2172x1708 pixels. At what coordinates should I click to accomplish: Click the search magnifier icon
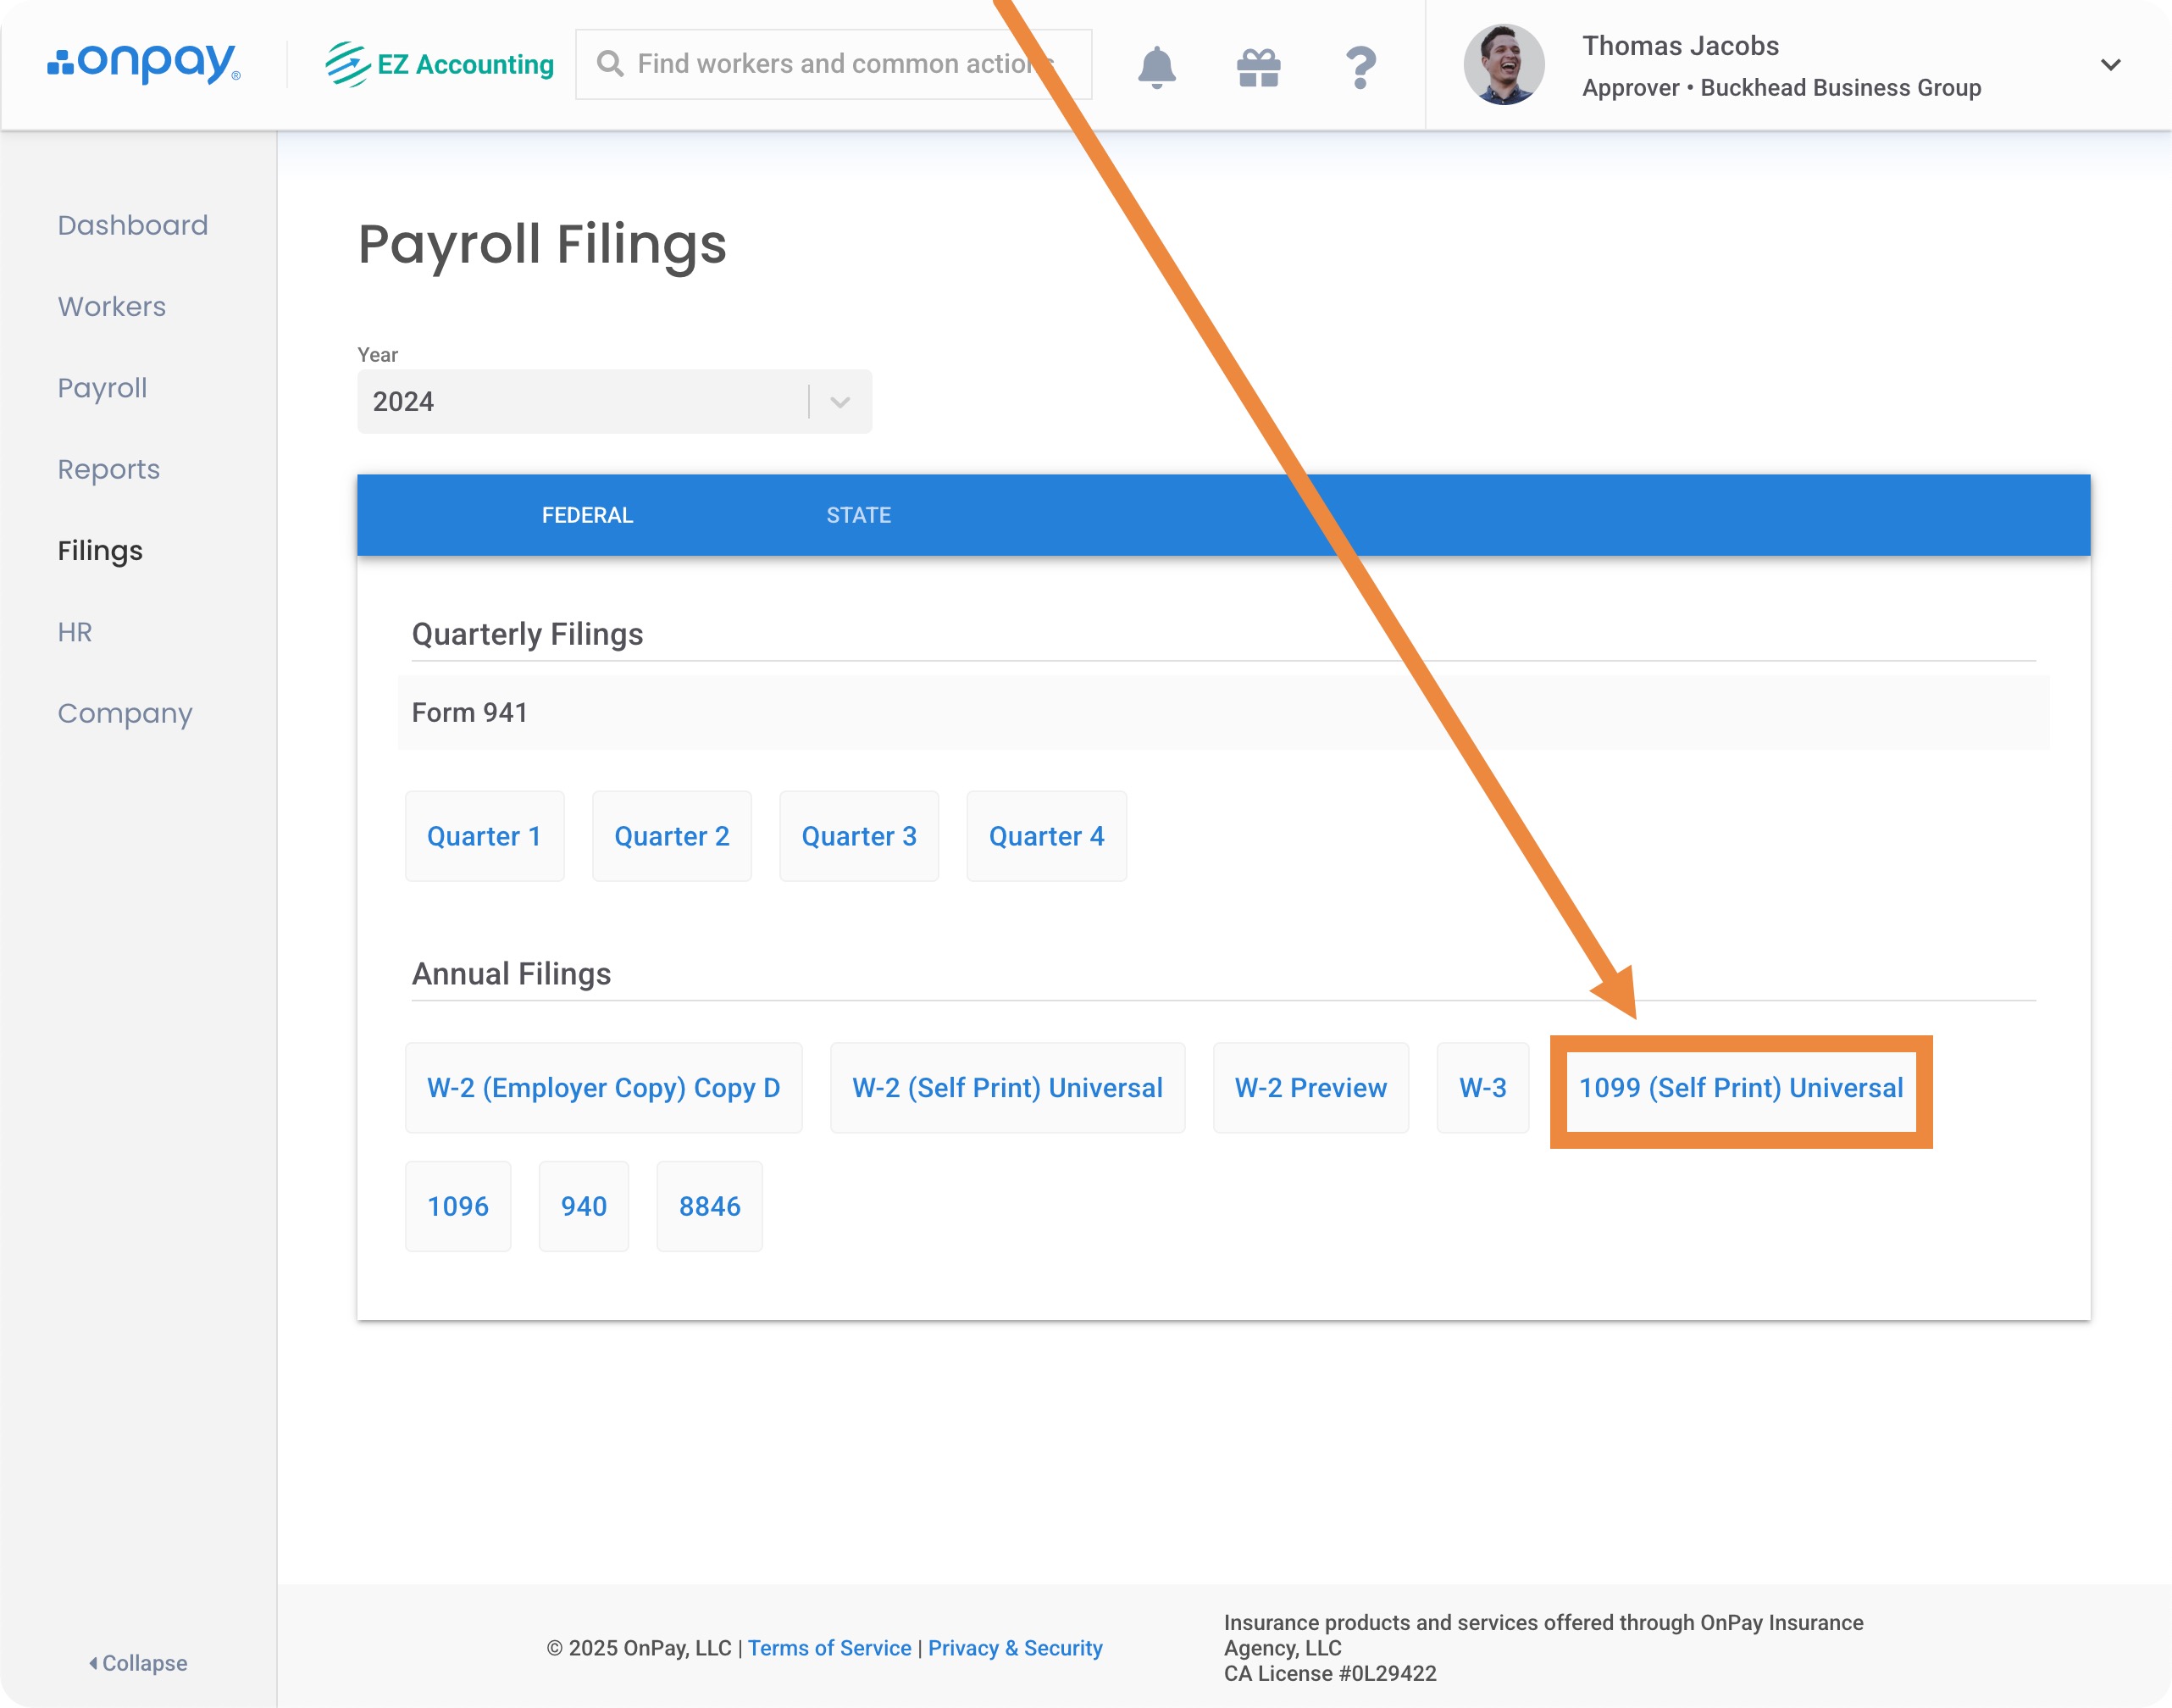609,64
